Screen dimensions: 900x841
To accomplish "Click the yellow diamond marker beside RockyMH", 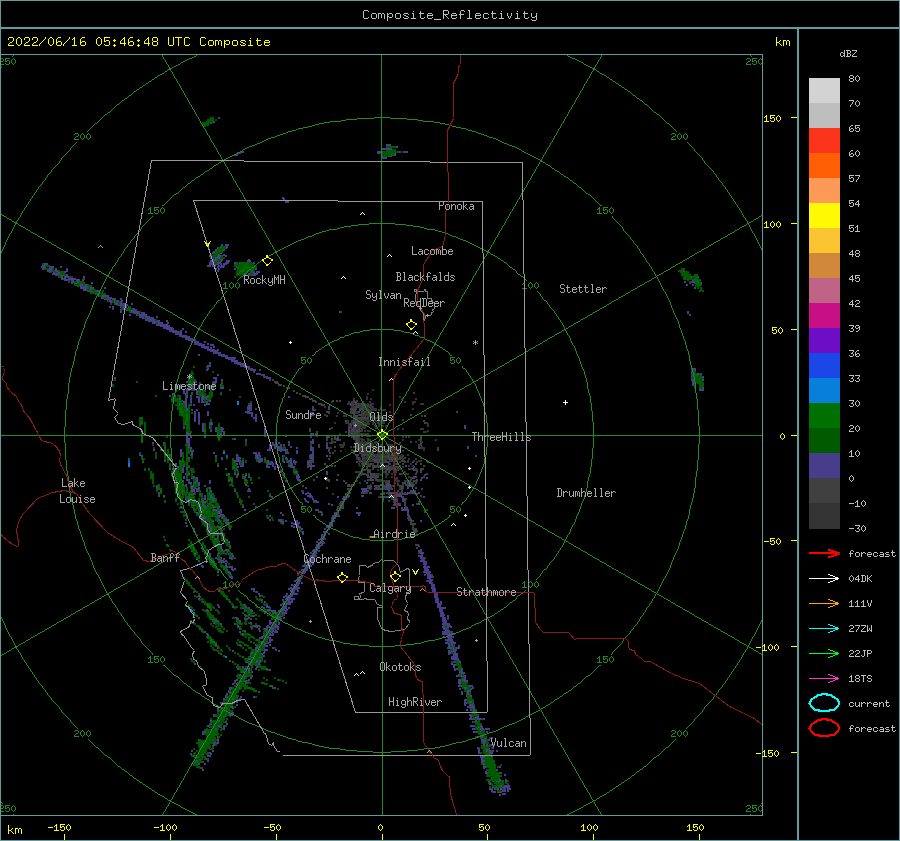I will (x=267, y=261).
